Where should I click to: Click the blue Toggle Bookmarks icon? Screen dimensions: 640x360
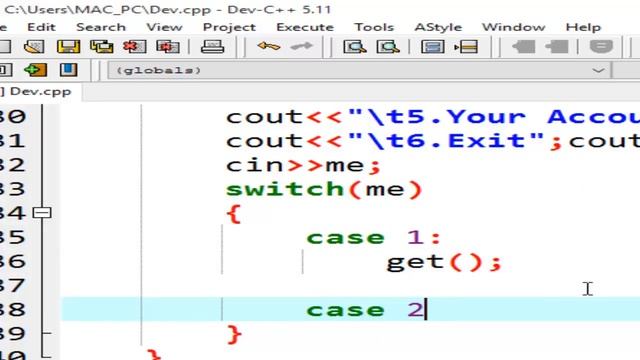click(68, 70)
